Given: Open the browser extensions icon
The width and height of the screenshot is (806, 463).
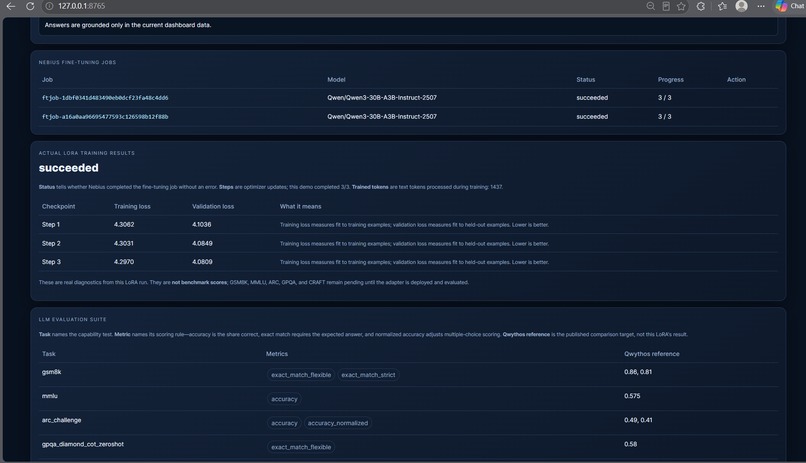Looking at the screenshot, I should pos(701,6).
